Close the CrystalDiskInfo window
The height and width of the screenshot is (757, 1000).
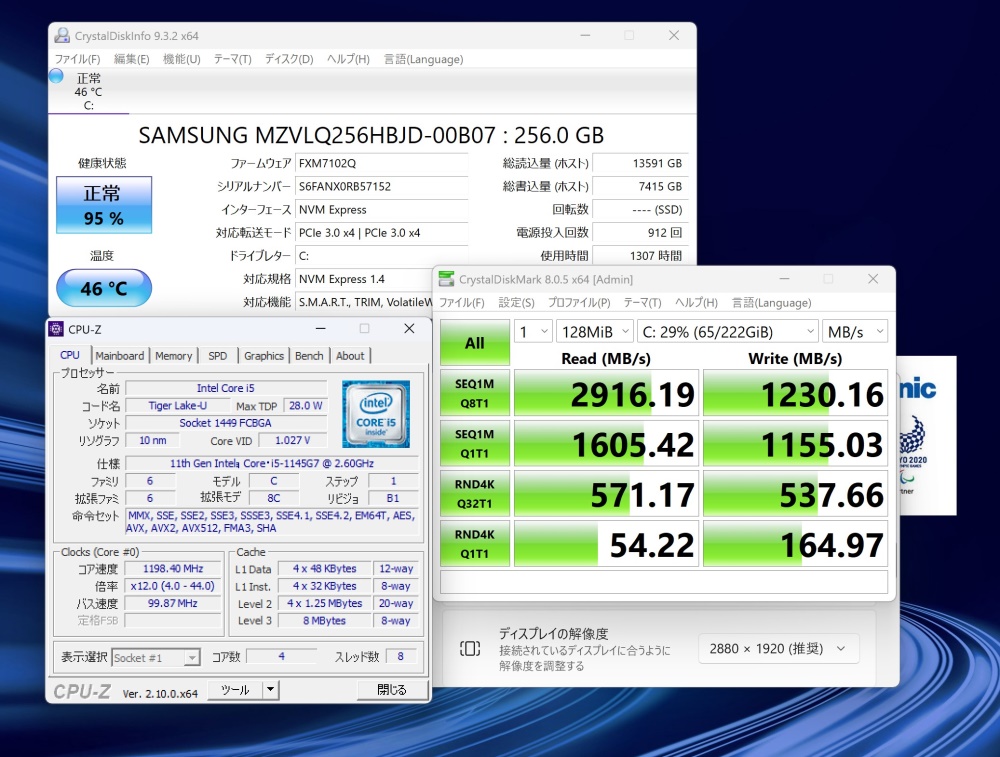[673, 35]
